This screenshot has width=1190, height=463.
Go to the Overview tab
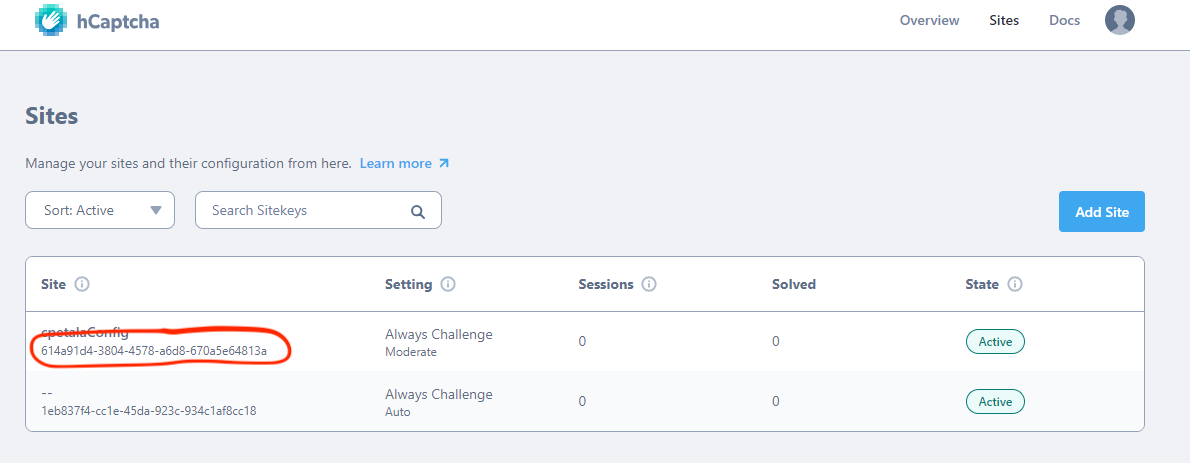[x=929, y=20]
